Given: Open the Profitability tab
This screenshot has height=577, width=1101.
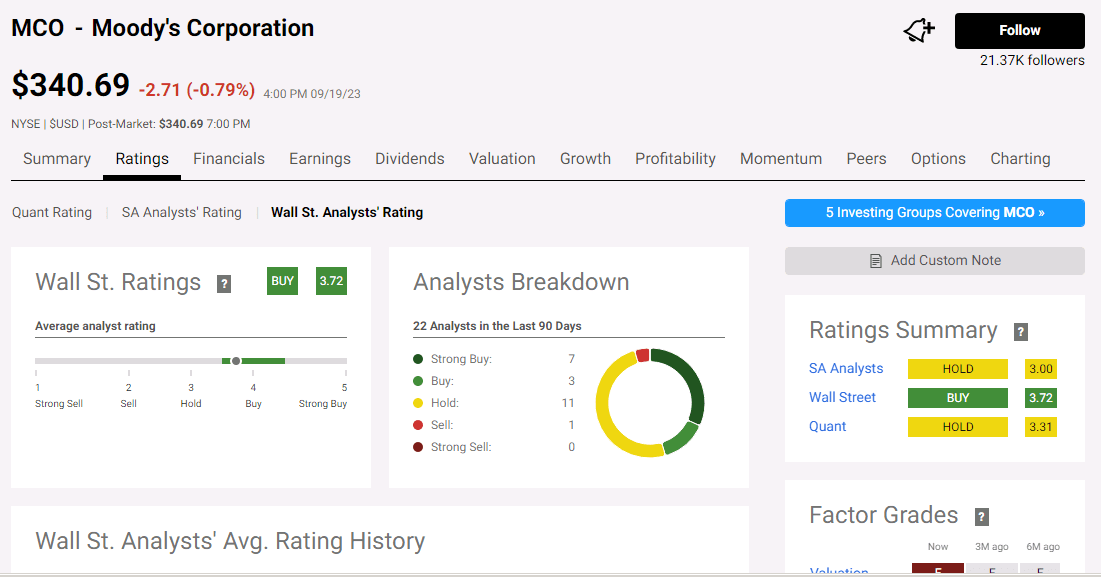Looking at the screenshot, I should (675, 159).
